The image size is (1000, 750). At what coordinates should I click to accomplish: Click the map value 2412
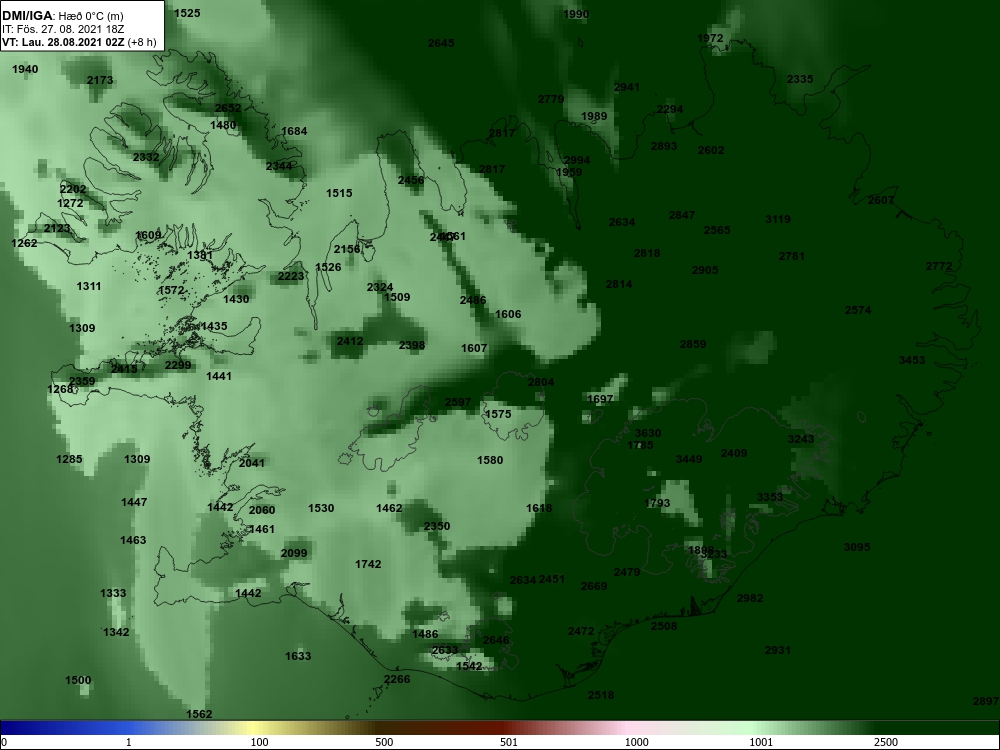click(350, 341)
